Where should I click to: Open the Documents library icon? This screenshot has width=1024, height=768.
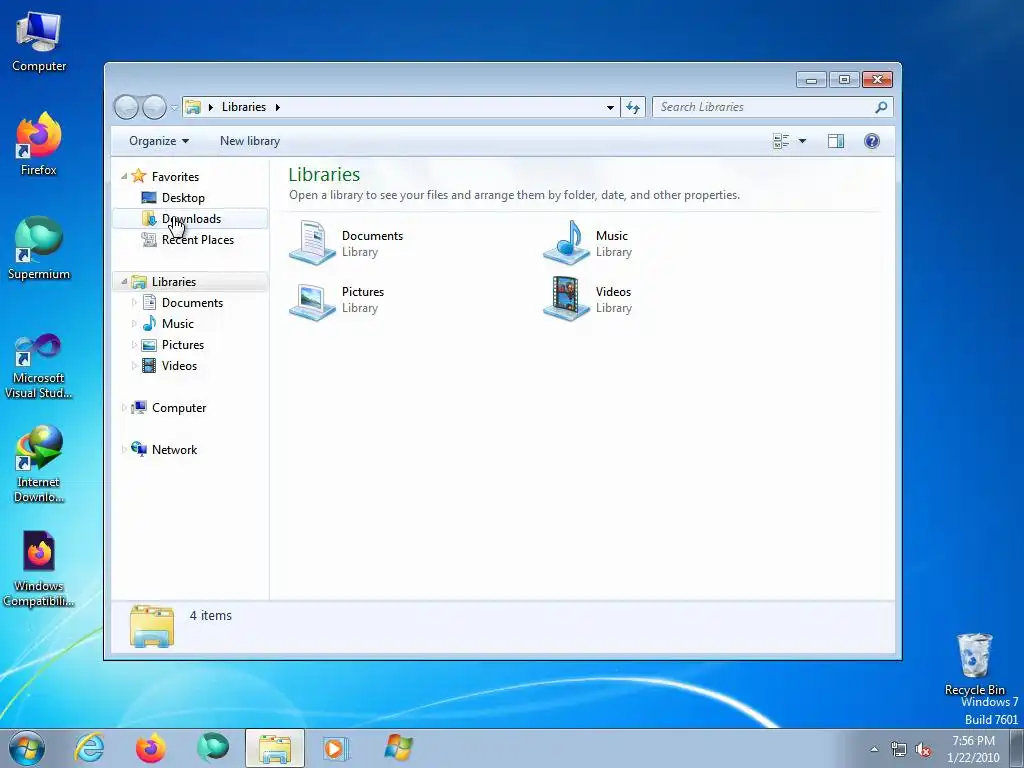click(x=312, y=243)
